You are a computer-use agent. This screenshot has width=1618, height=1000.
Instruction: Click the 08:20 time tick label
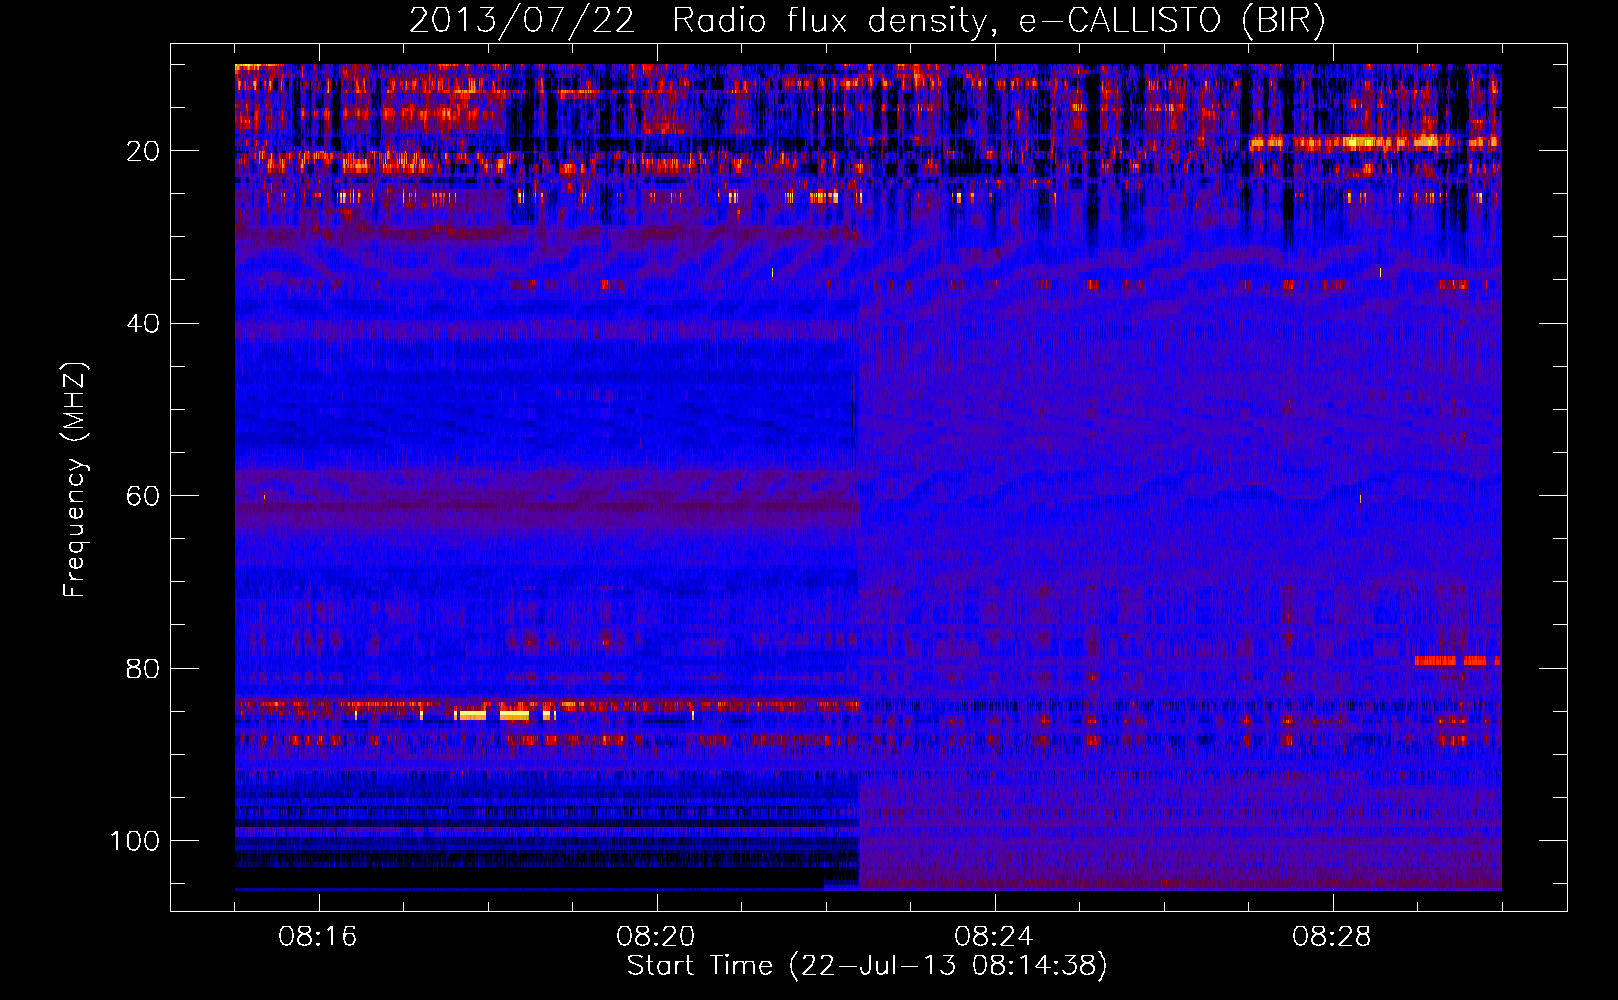pos(656,937)
